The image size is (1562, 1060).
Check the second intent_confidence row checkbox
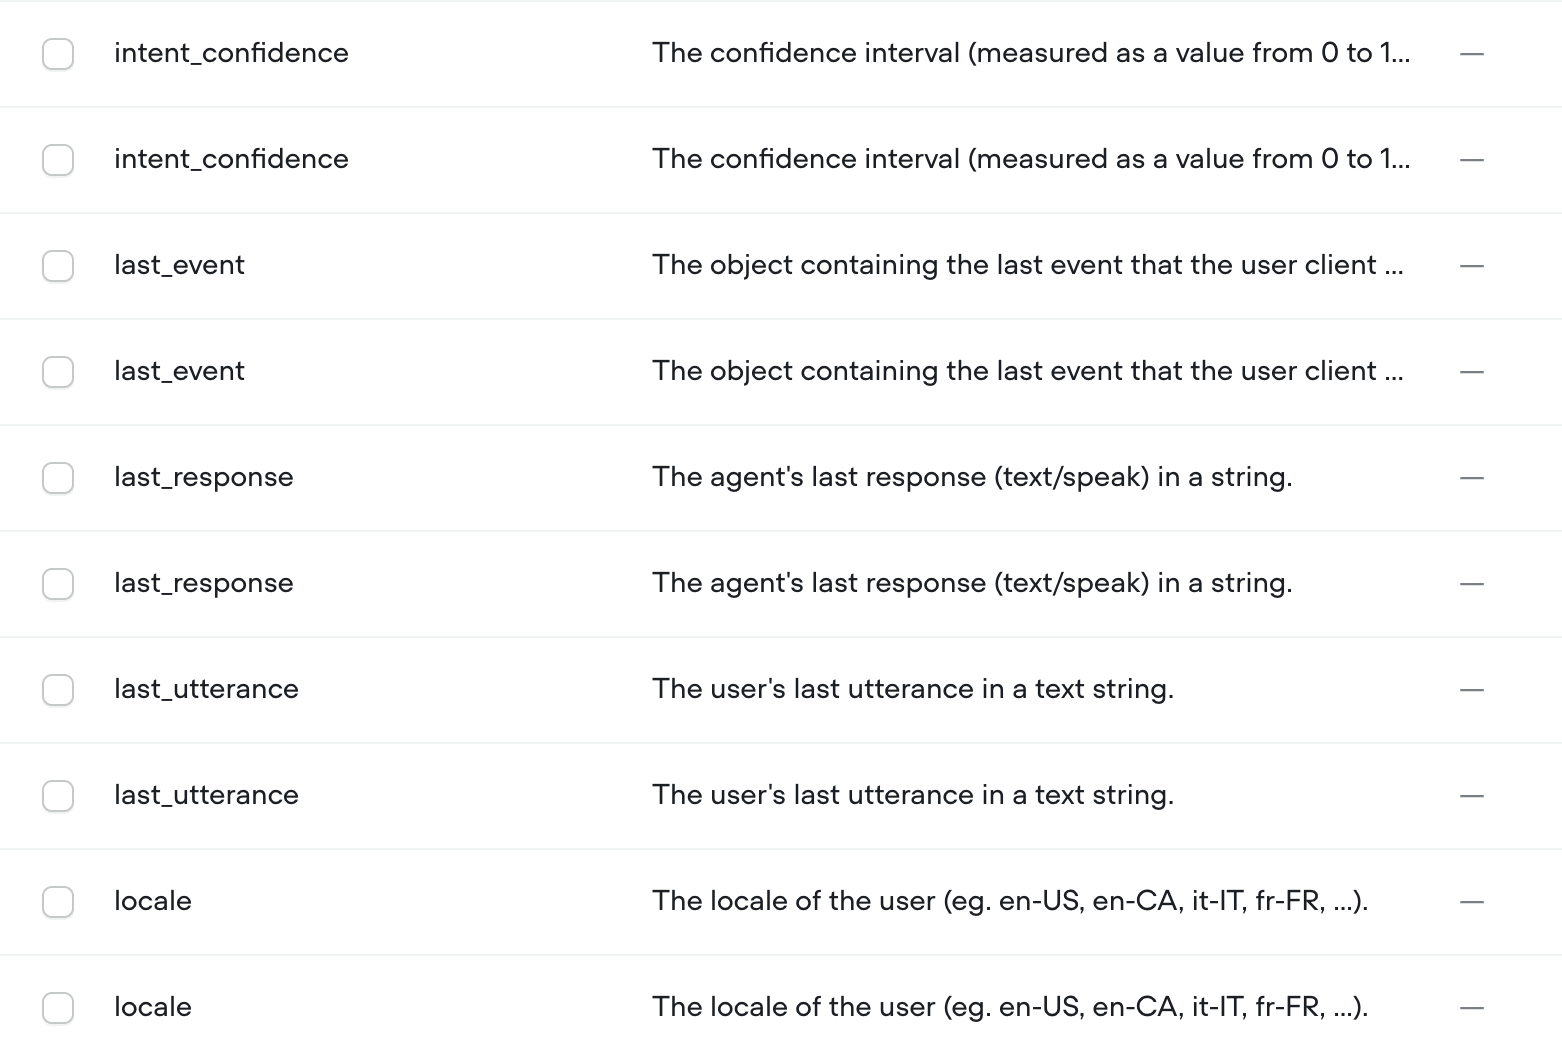pos(58,160)
